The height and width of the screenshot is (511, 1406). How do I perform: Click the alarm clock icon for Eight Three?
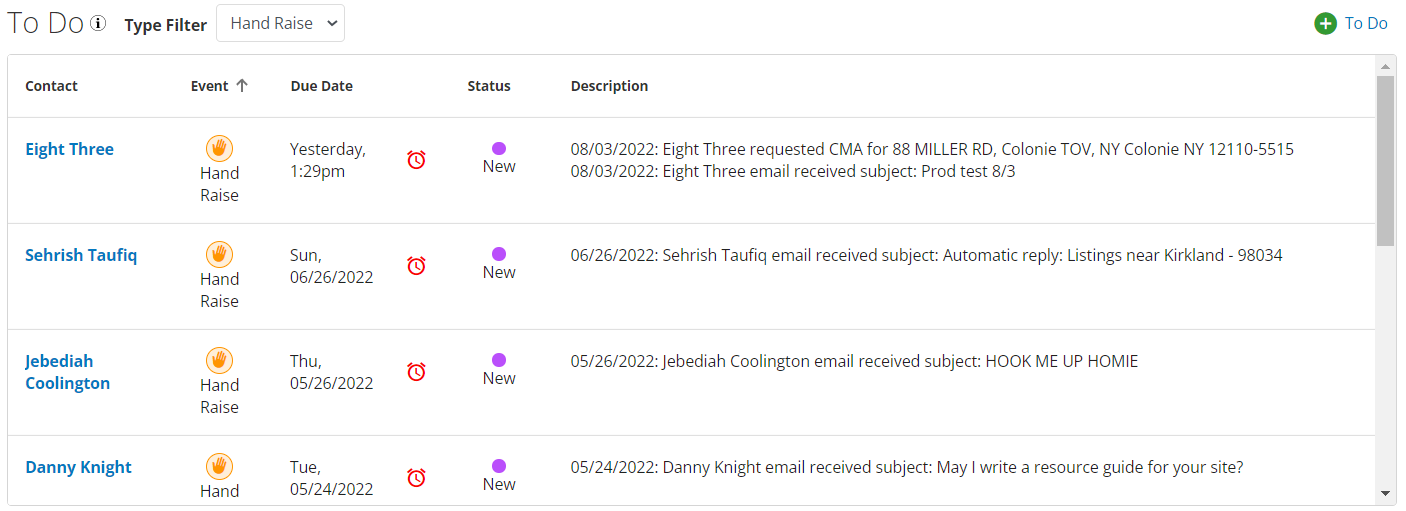click(417, 159)
